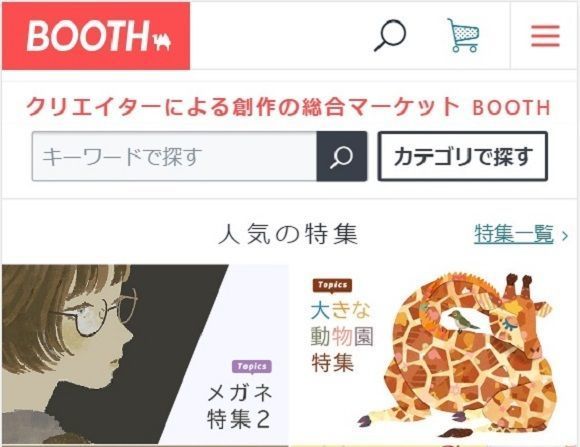Open the hamburger menu
This screenshot has width=580, height=447.
pos(545,36)
